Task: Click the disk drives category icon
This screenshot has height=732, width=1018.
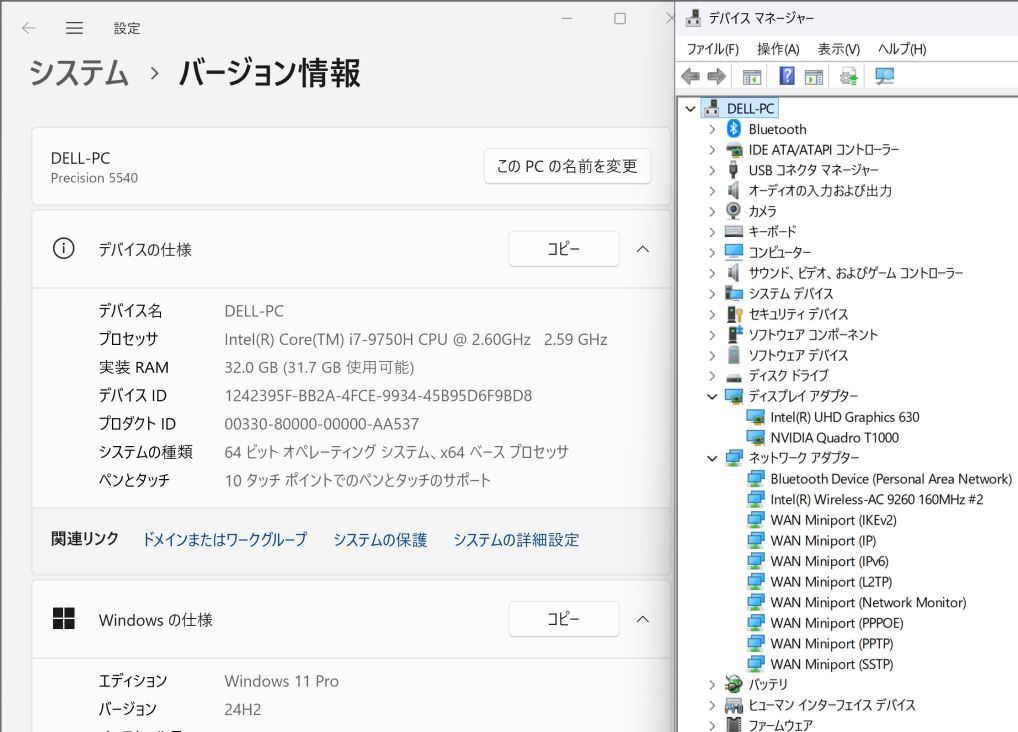Action: pos(734,376)
